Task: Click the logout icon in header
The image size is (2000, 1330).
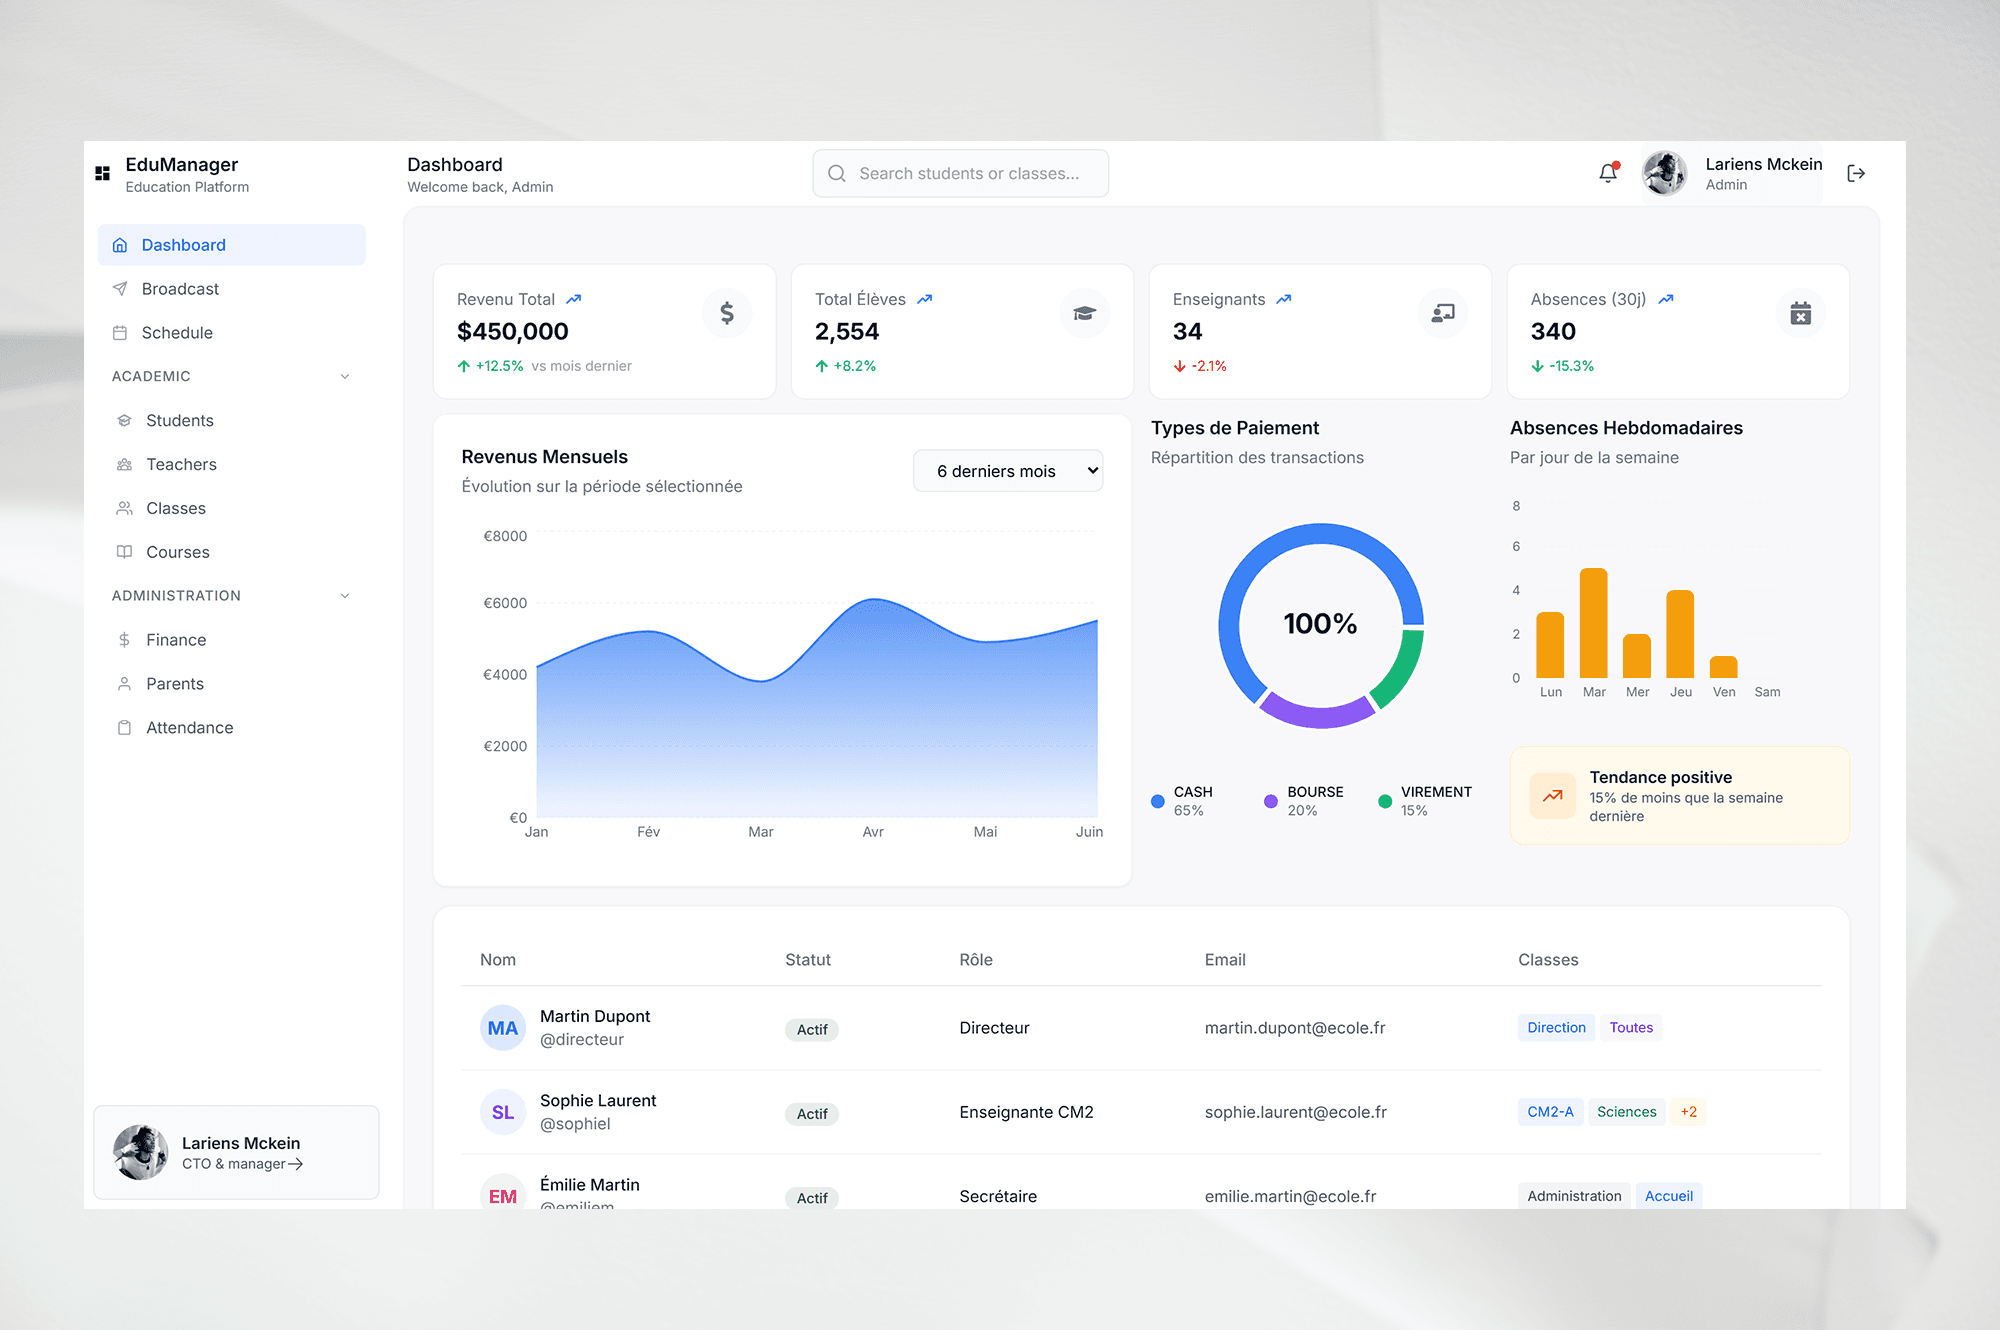Action: (x=1856, y=173)
